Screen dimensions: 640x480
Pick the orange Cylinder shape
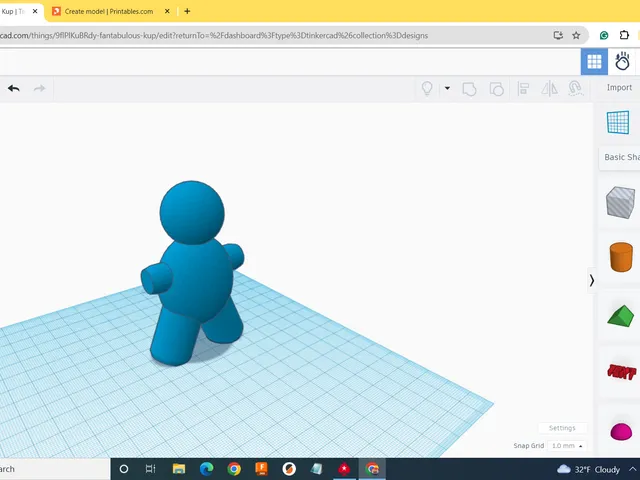tap(621, 257)
